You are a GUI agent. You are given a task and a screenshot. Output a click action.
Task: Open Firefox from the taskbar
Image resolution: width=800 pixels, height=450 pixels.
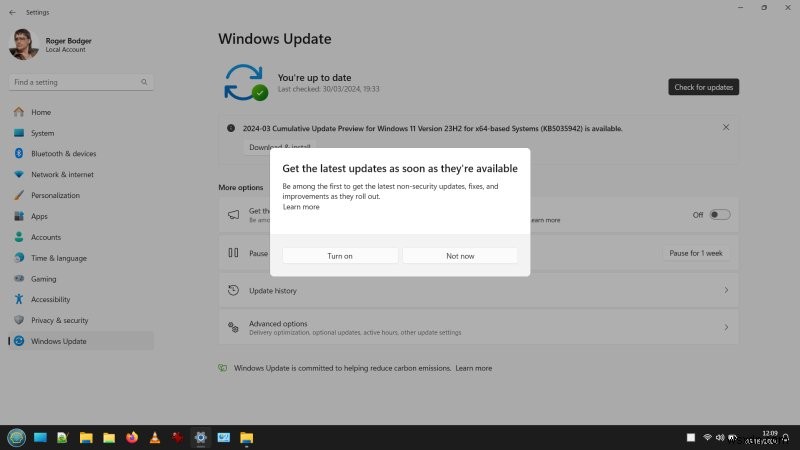132,437
